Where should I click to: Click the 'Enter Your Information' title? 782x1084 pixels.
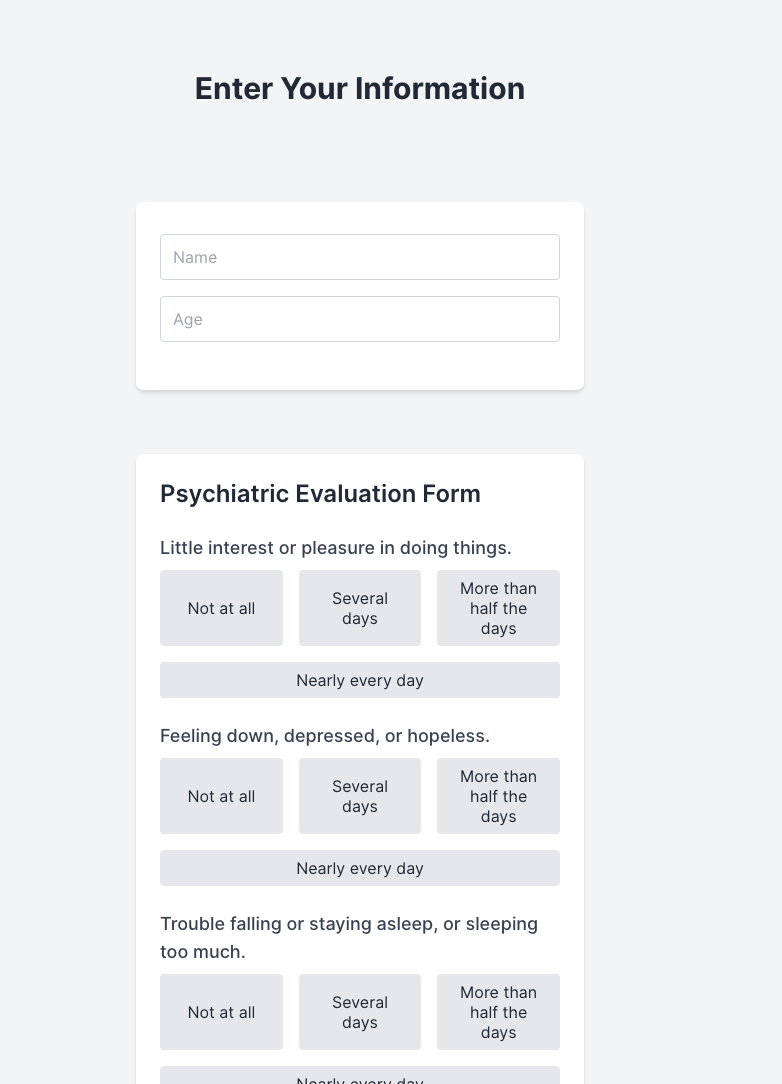[360, 88]
